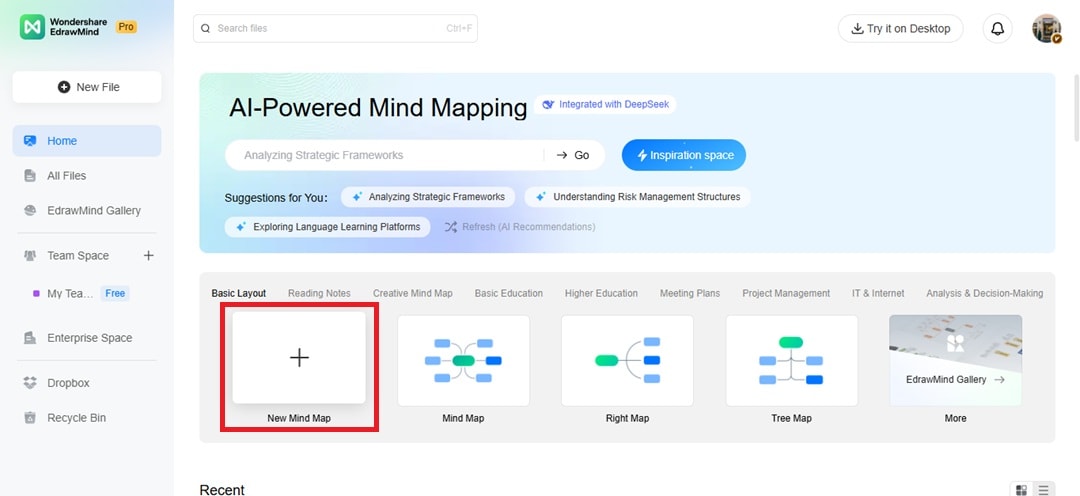Choose Analyzing Strategic Frameworks suggestion

click(428, 197)
